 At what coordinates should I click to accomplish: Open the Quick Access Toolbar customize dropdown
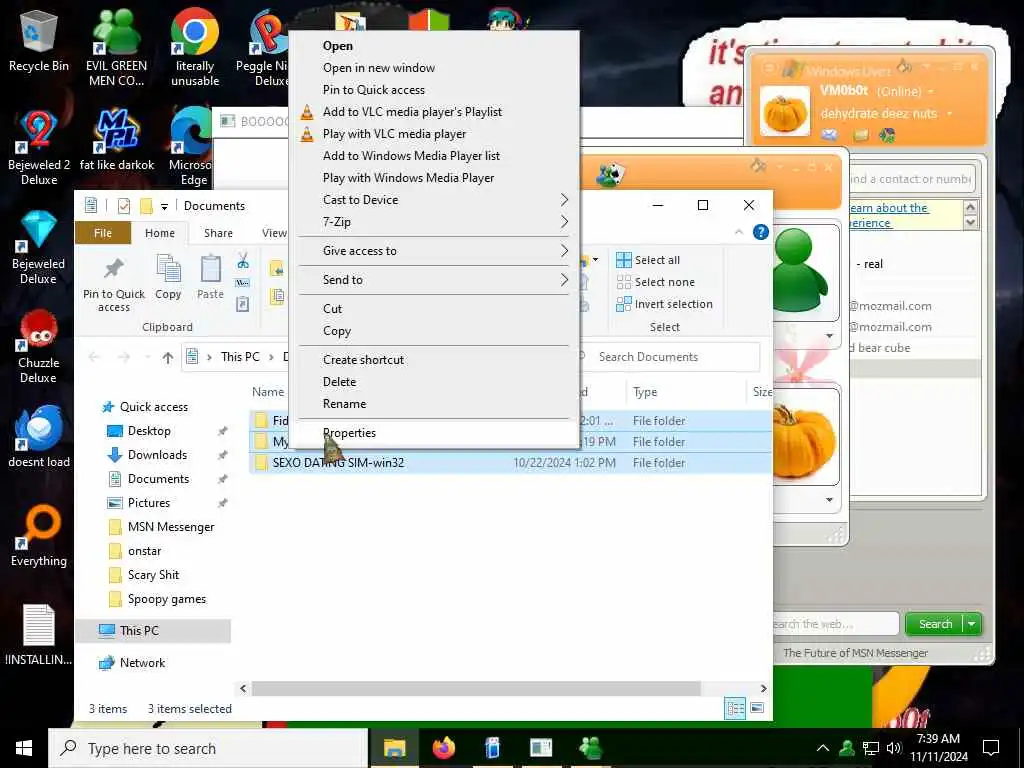coord(165,207)
